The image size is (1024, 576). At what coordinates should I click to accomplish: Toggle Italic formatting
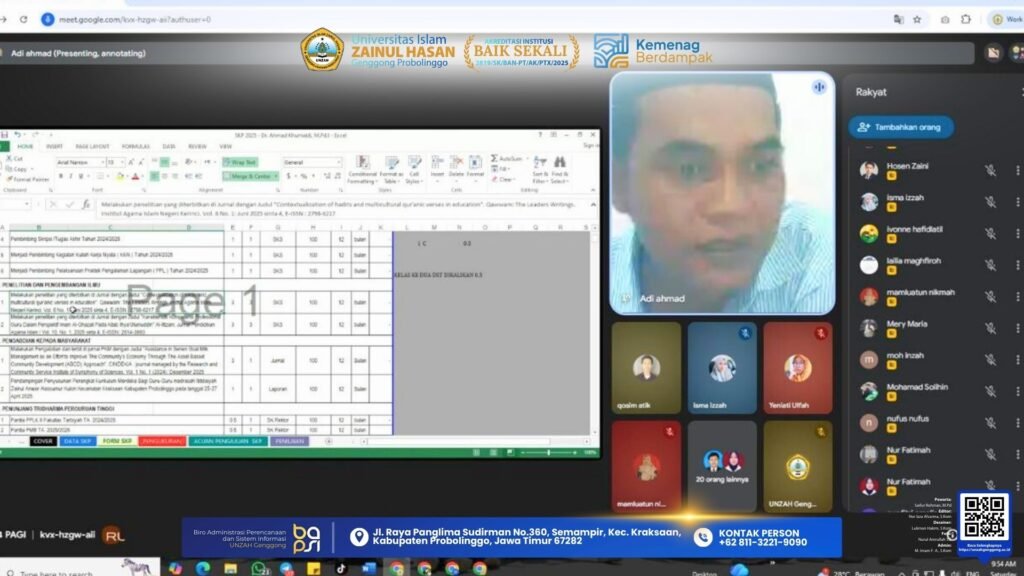72,174
